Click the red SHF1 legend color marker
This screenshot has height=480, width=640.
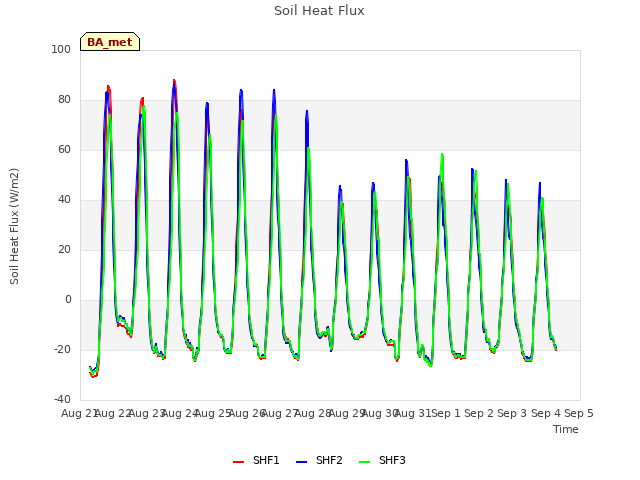pos(238,462)
